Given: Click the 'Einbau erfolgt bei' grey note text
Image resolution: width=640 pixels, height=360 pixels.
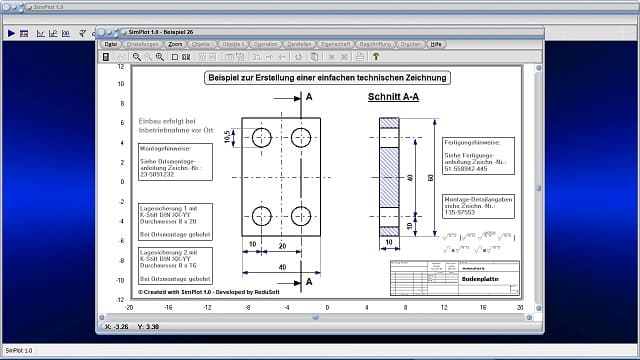Looking at the screenshot, I should click(167, 121).
